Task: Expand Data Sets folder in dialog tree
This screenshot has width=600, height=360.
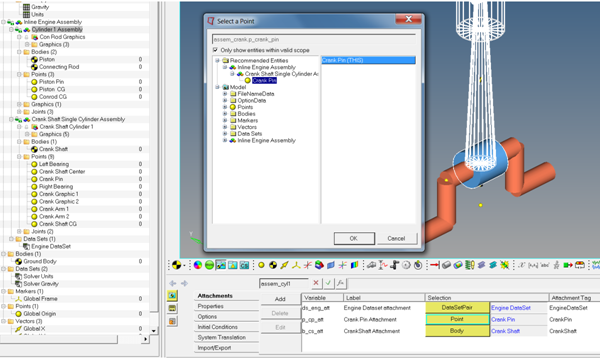Action: coord(225,134)
